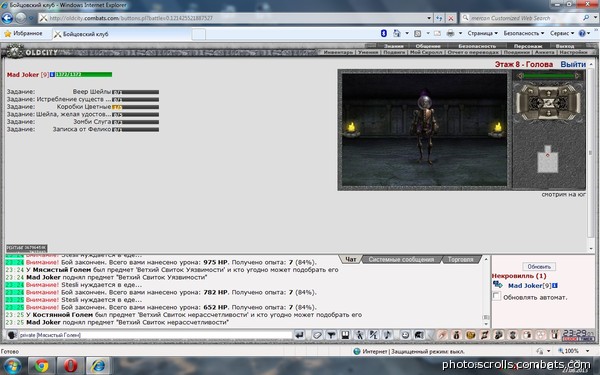Click the refresh icon beside address bar
This screenshot has width=600, height=375.
439,18
